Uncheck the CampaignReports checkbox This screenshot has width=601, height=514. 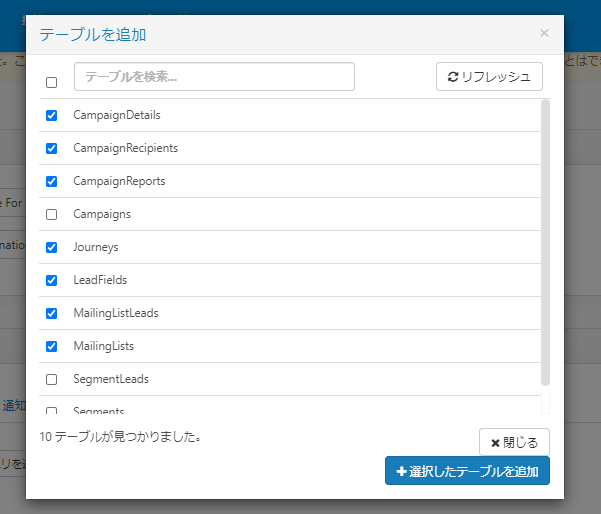coord(52,181)
